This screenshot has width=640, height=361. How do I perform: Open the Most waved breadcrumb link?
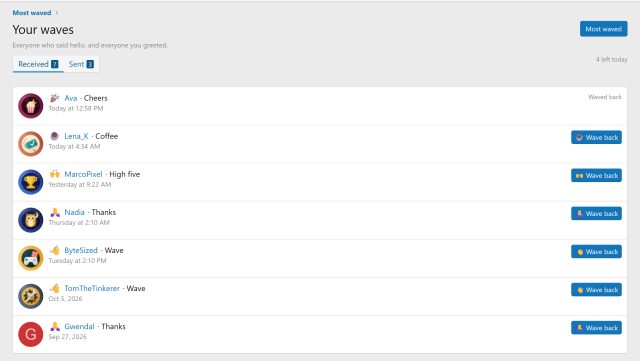click(32, 13)
